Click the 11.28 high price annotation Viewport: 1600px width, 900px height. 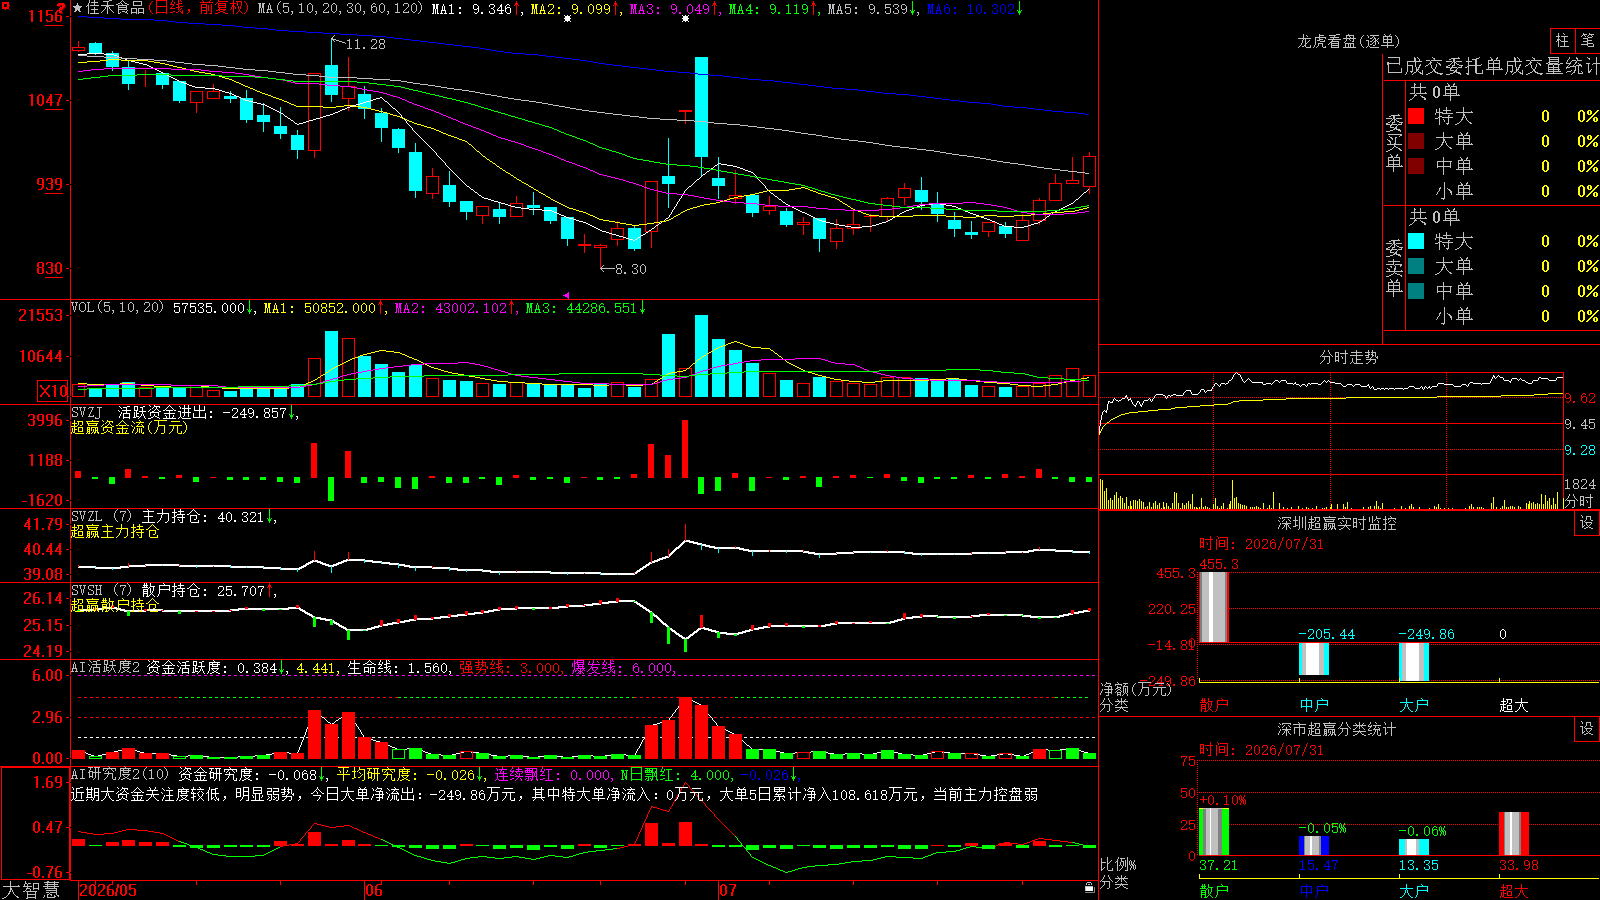(x=365, y=44)
